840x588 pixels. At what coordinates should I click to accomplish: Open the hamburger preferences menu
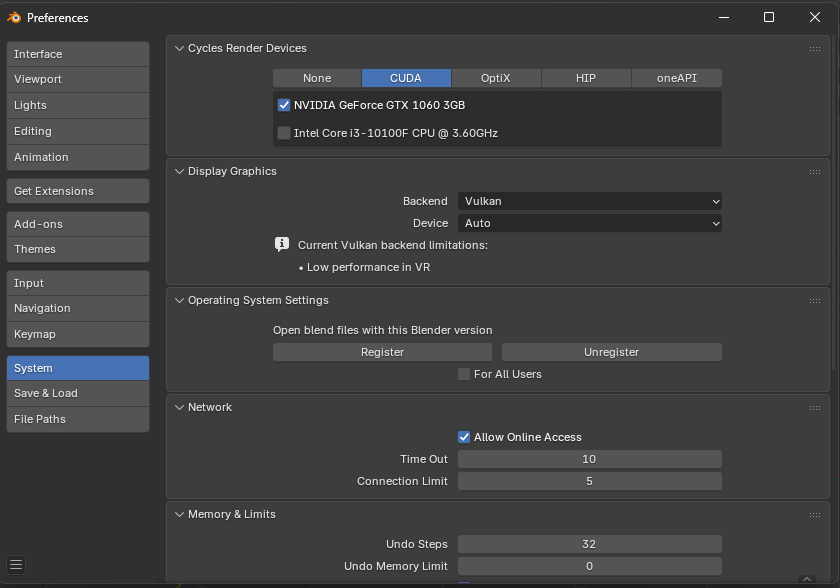(16, 564)
